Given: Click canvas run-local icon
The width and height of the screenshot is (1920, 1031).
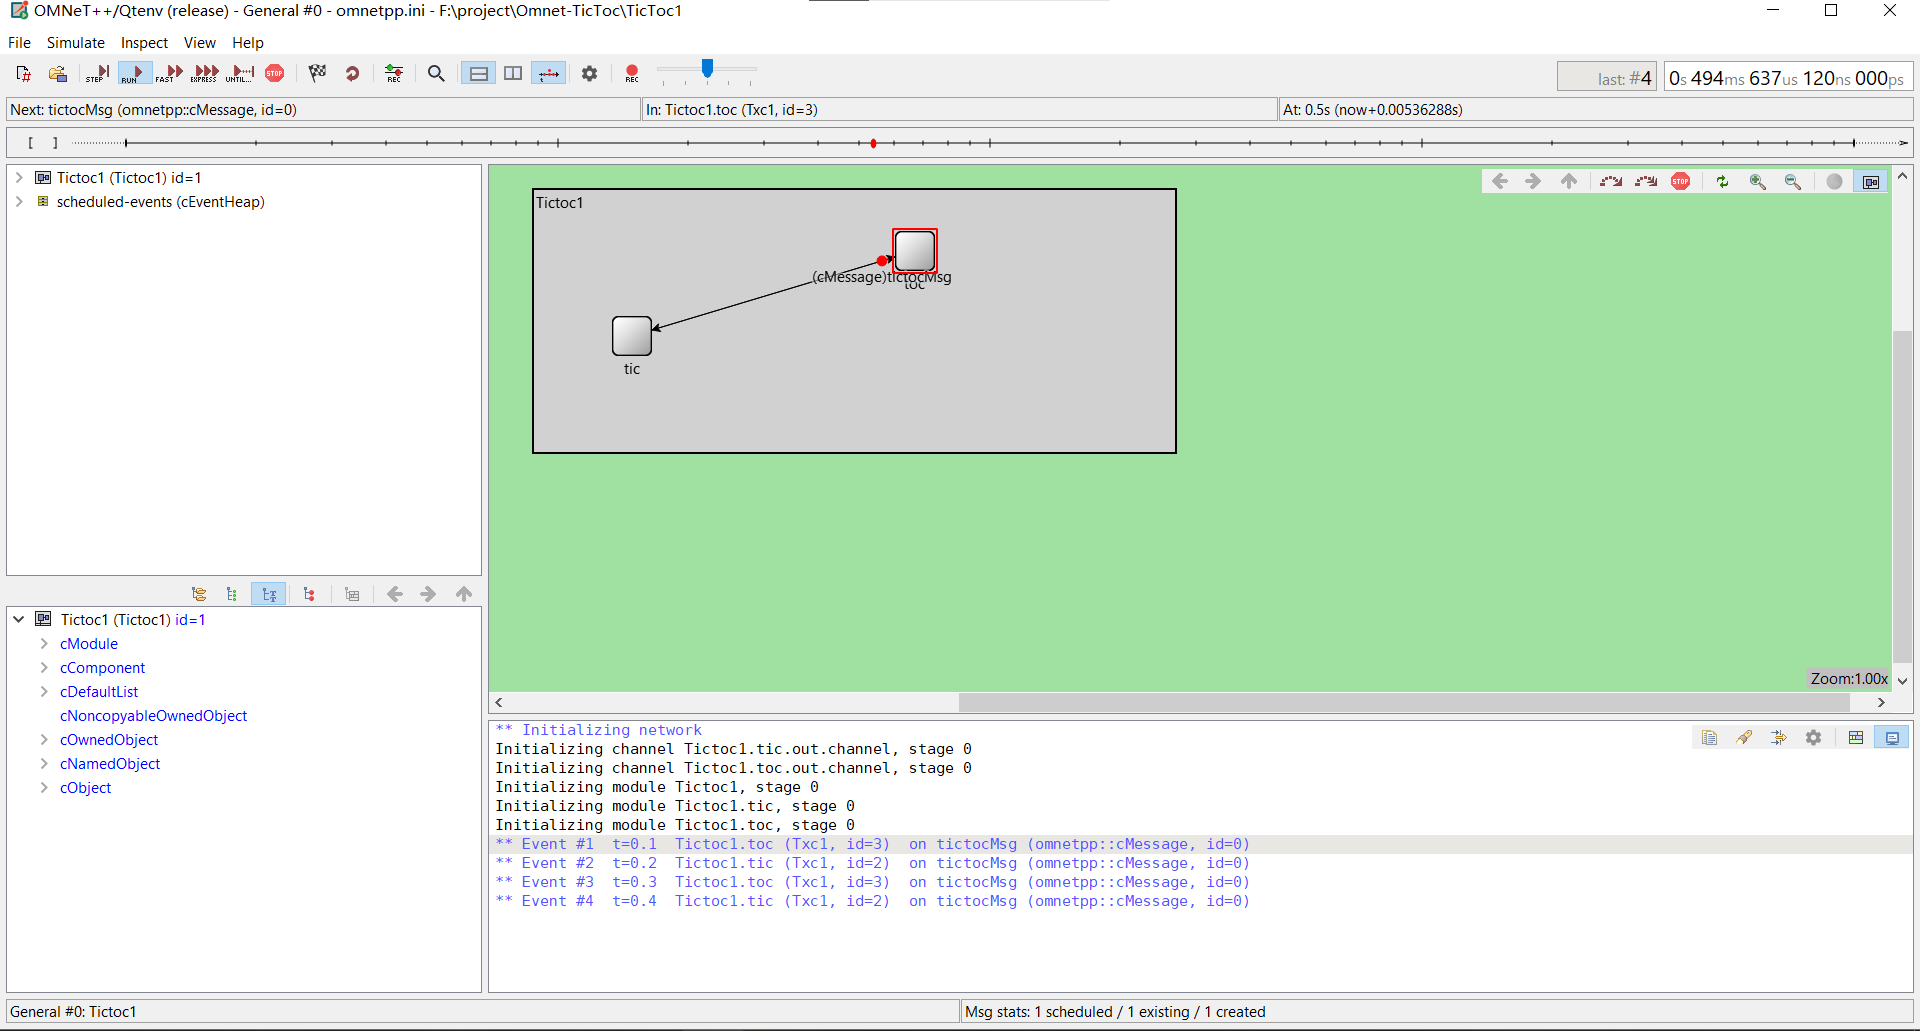Looking at the screenshot, I should 1611,181.
